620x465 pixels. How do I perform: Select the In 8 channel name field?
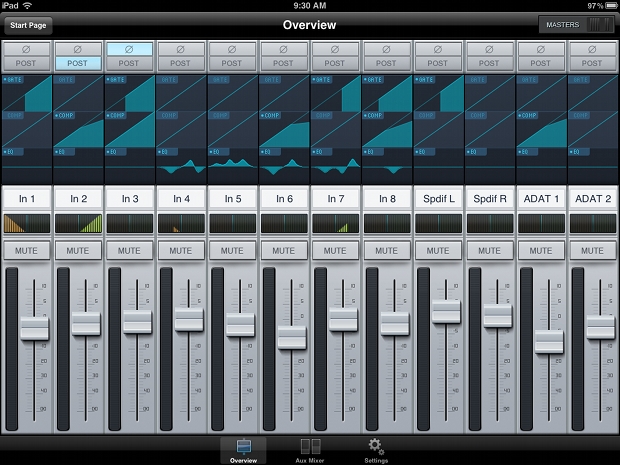point(387,198)
